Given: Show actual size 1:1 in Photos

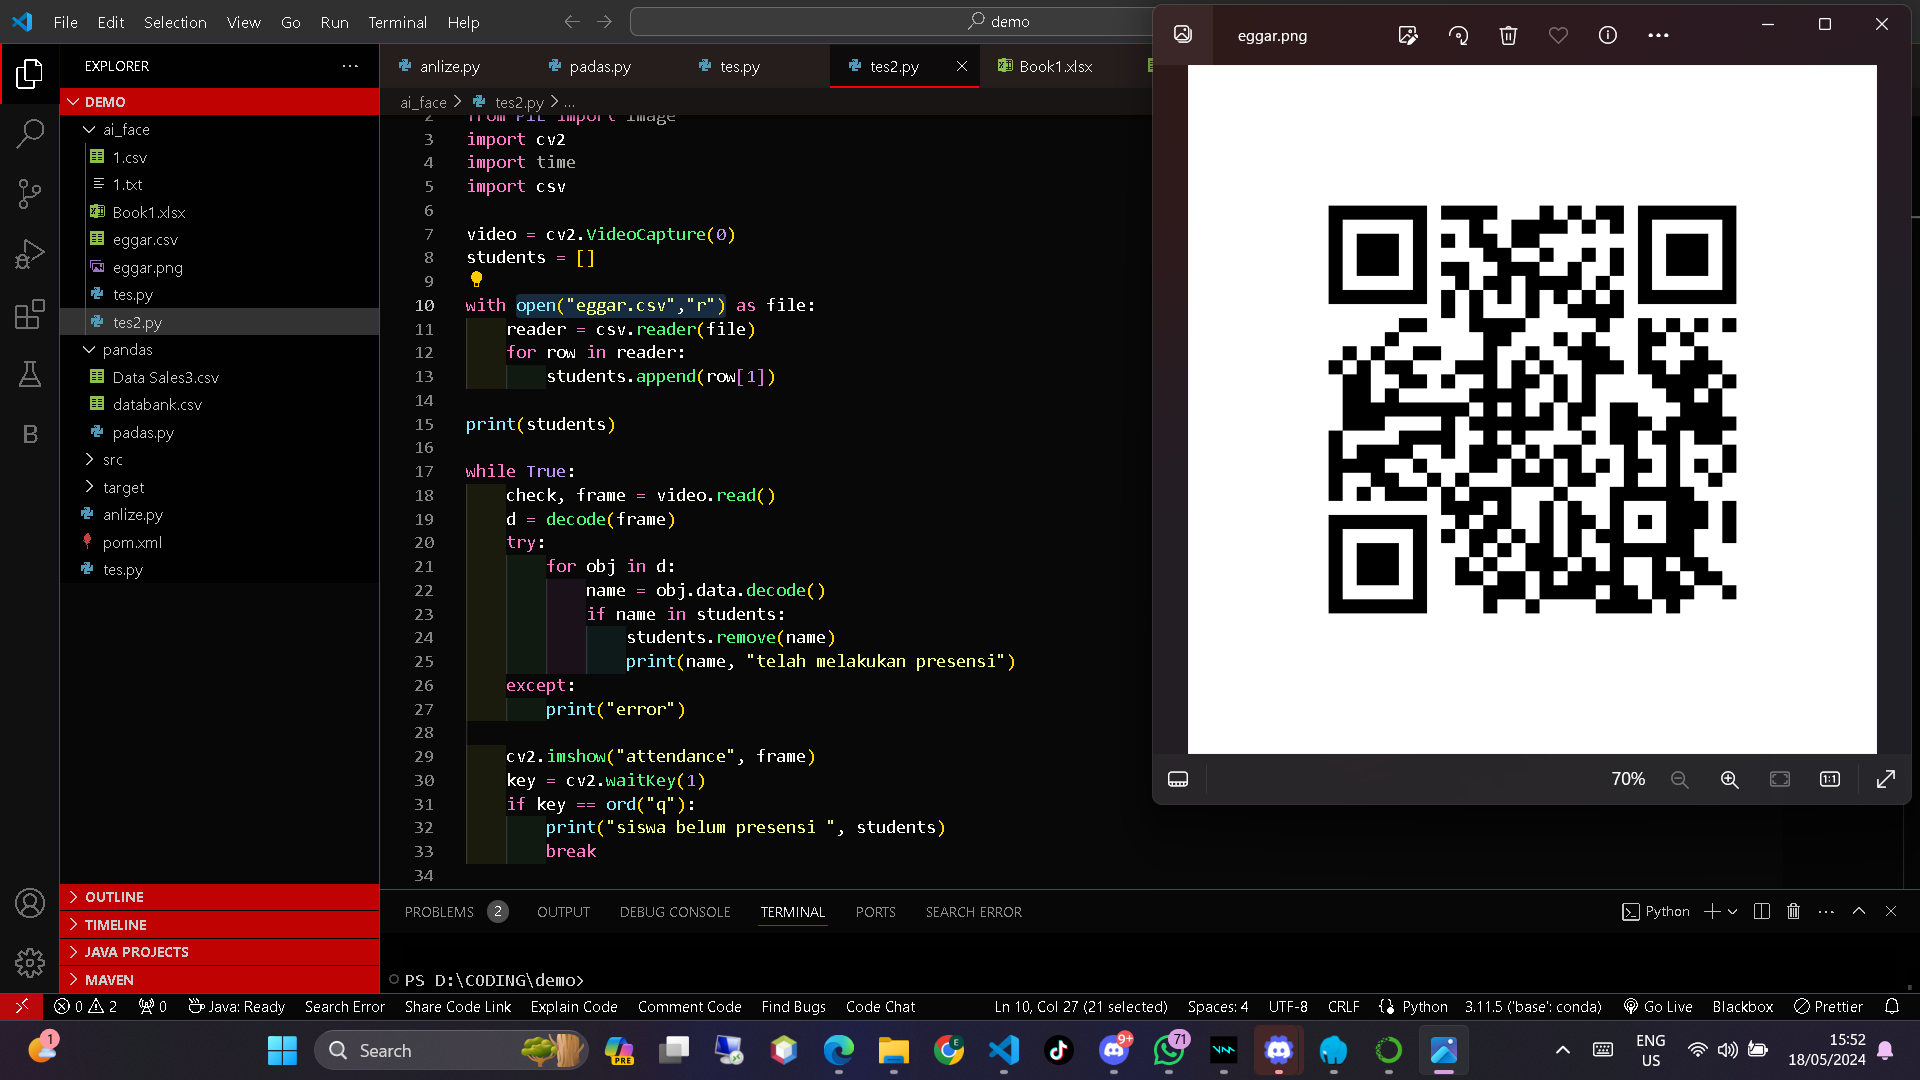Looking at the screenshot, I should (1830, 779).
